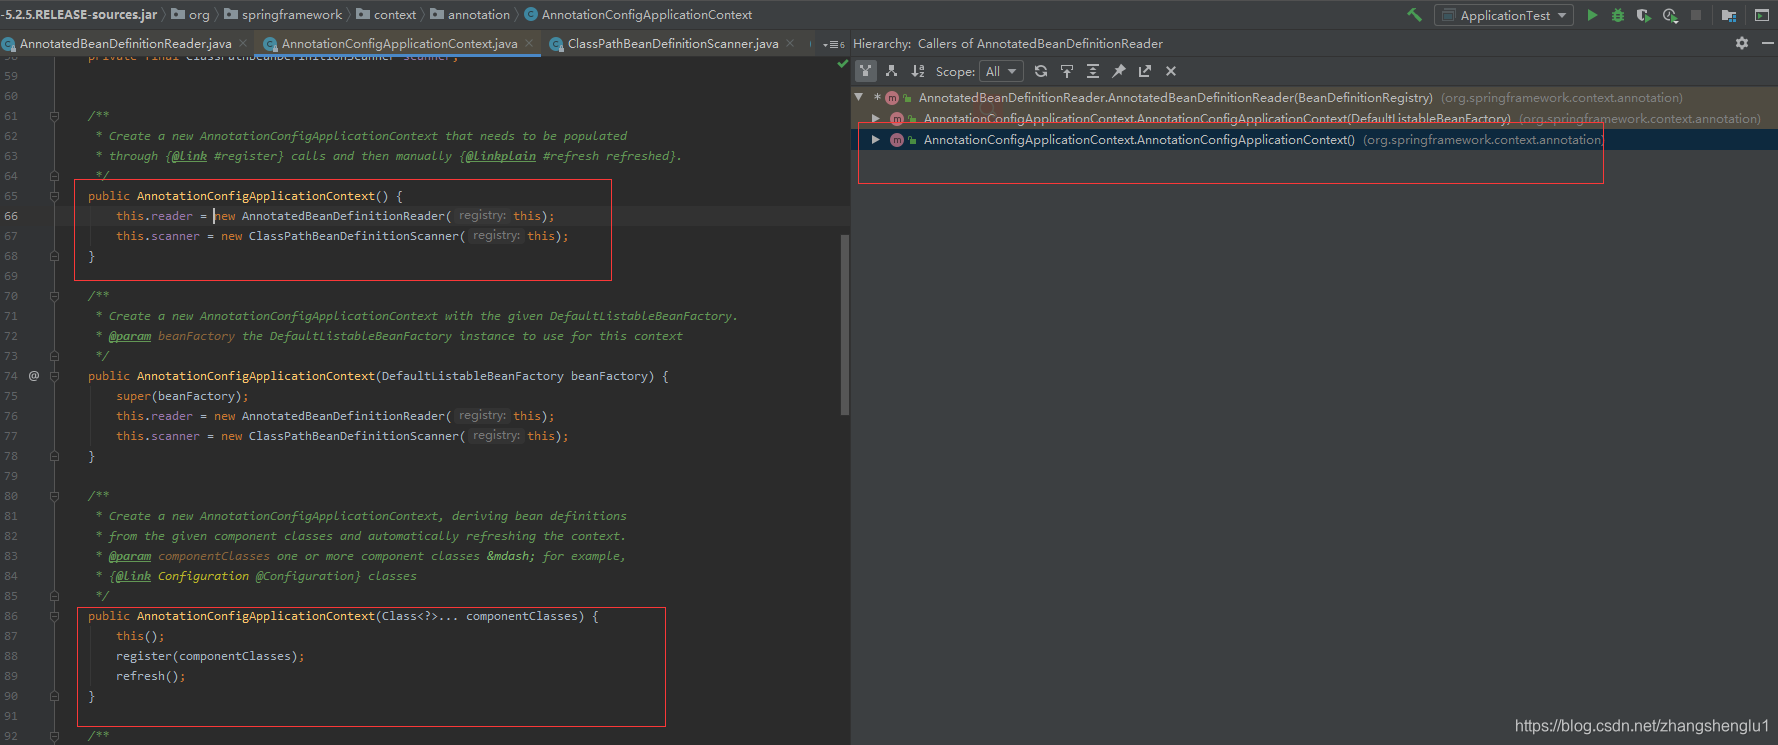This screenshot has height=745, width=1778.
Task: Expand all nodes in hierarchy tree
Action: pyautogui.click(x=1093, y=71)
